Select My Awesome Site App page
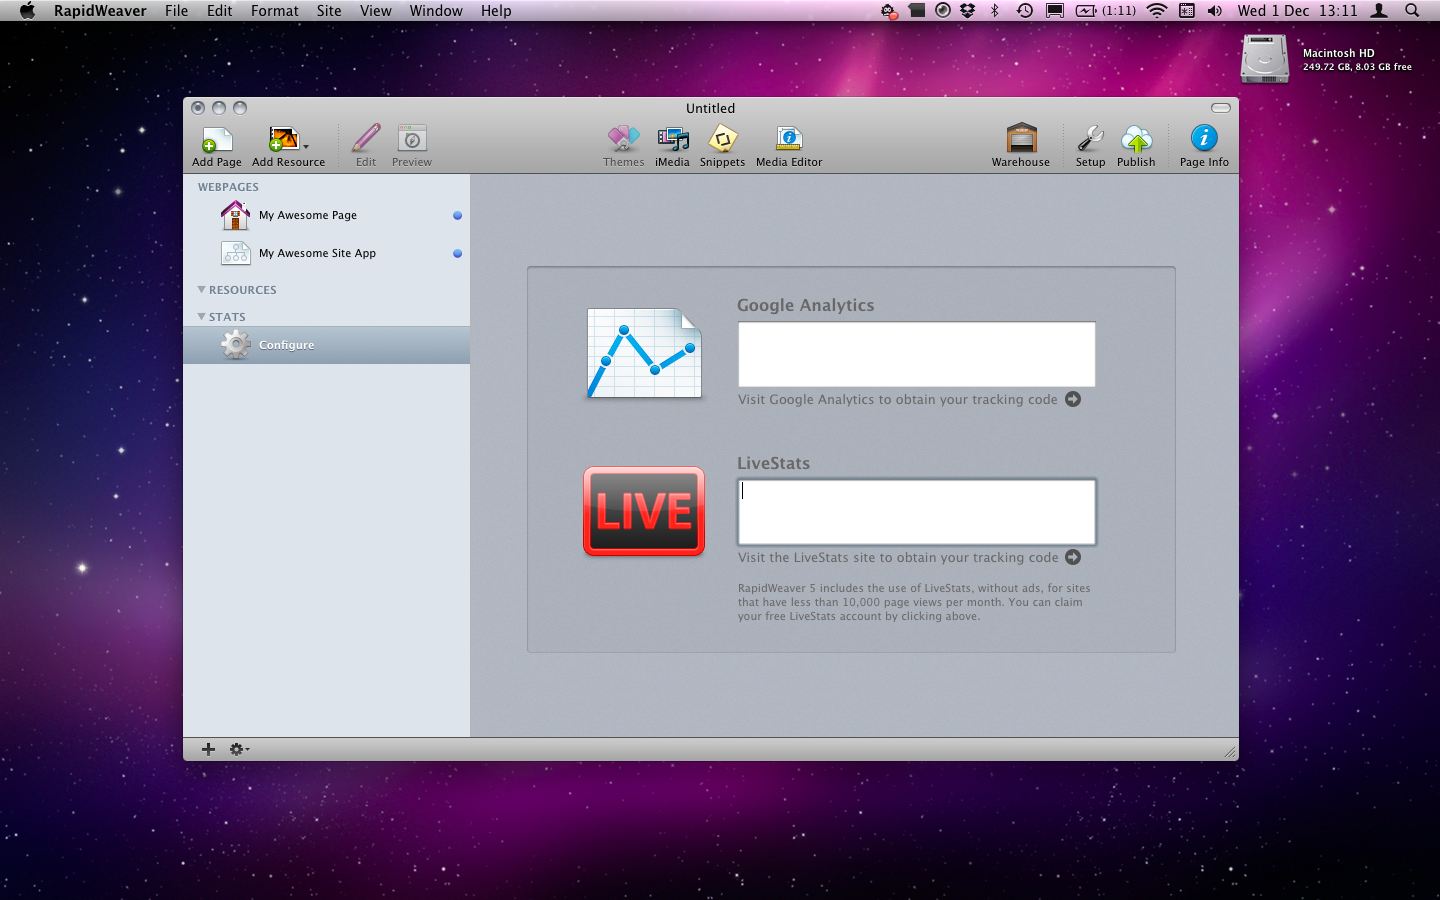 [326, 253]
